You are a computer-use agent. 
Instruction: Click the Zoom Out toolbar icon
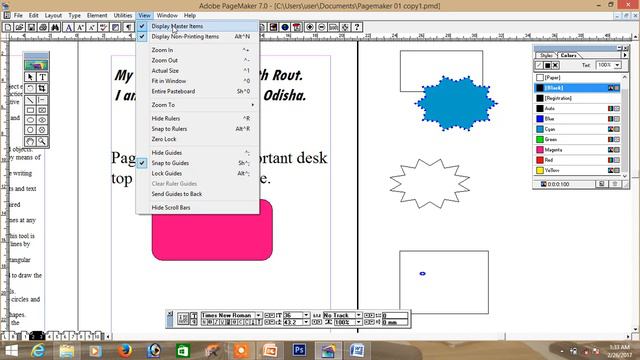pos(322,27)
